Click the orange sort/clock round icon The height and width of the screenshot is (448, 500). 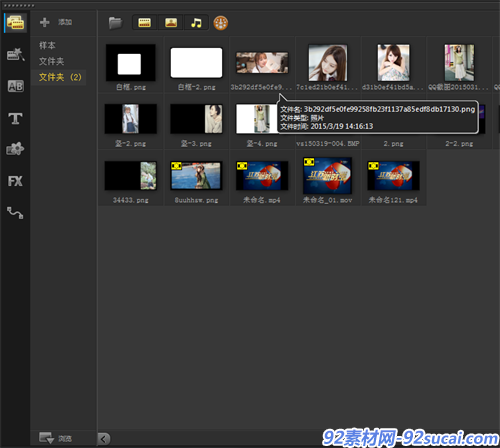point(220,23)
